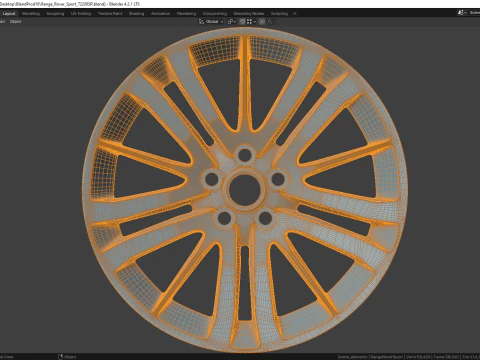Open proportional editing falloff menu

pyautogui.click(x=271, y=22)
